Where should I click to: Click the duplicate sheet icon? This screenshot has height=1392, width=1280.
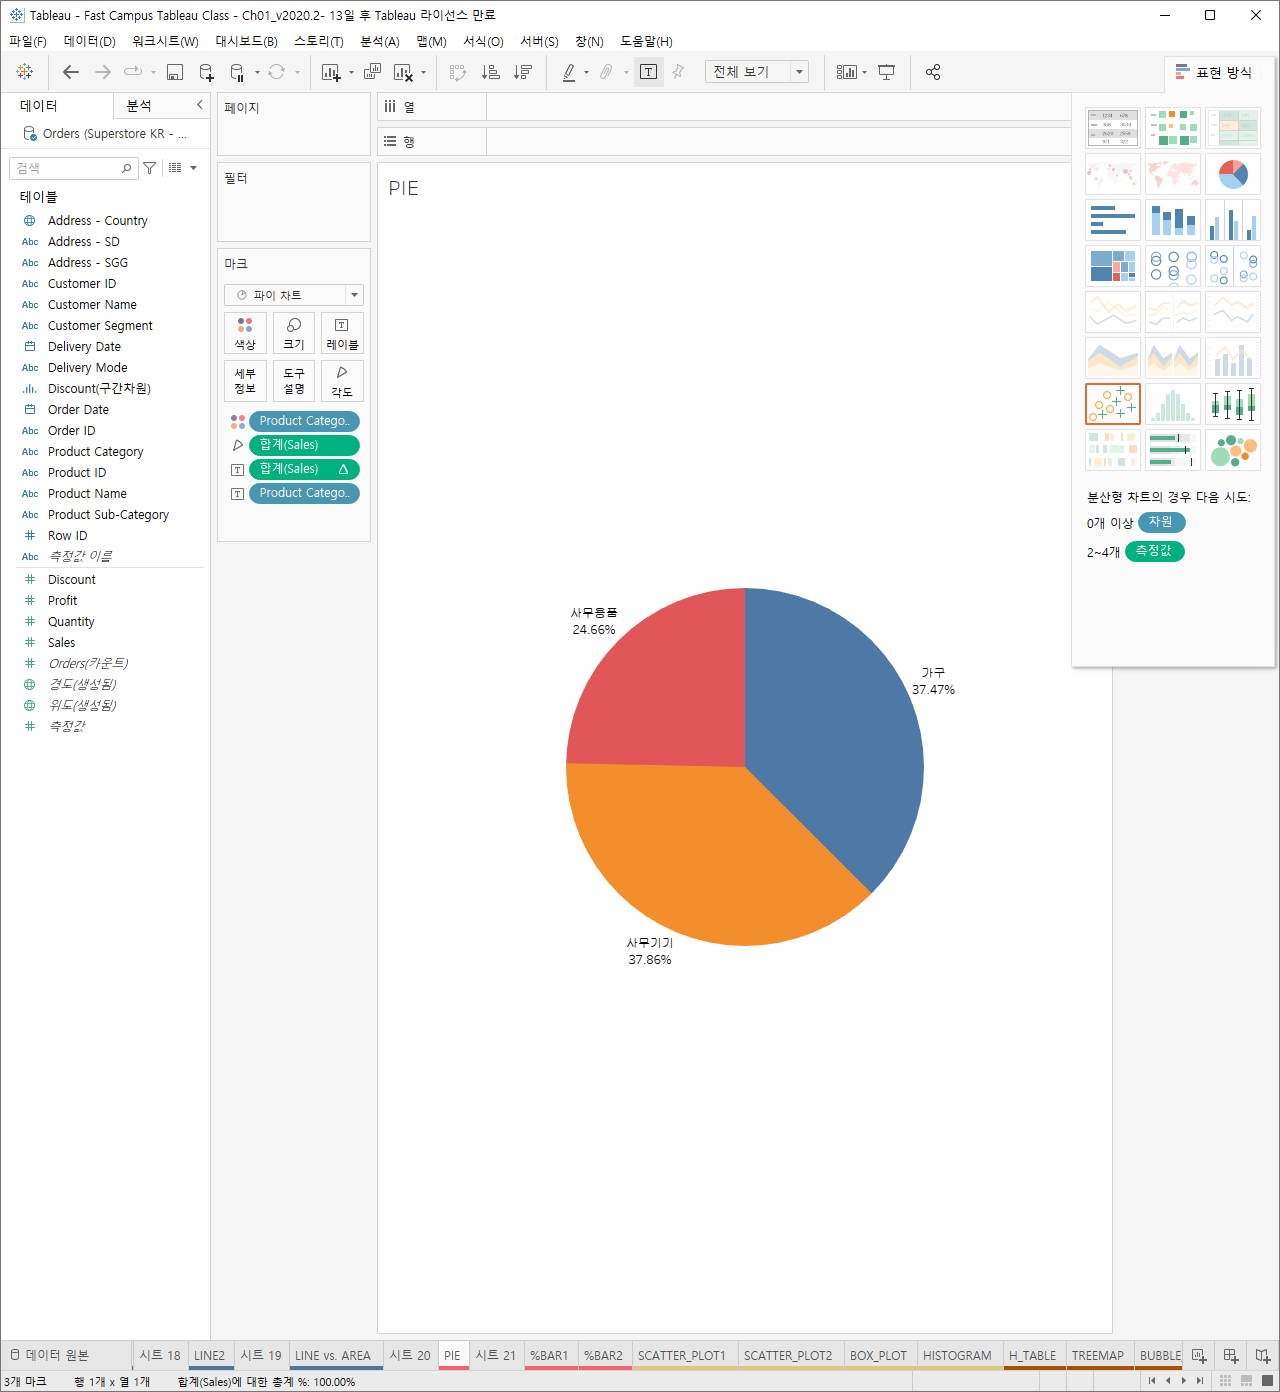coord(372,72)
